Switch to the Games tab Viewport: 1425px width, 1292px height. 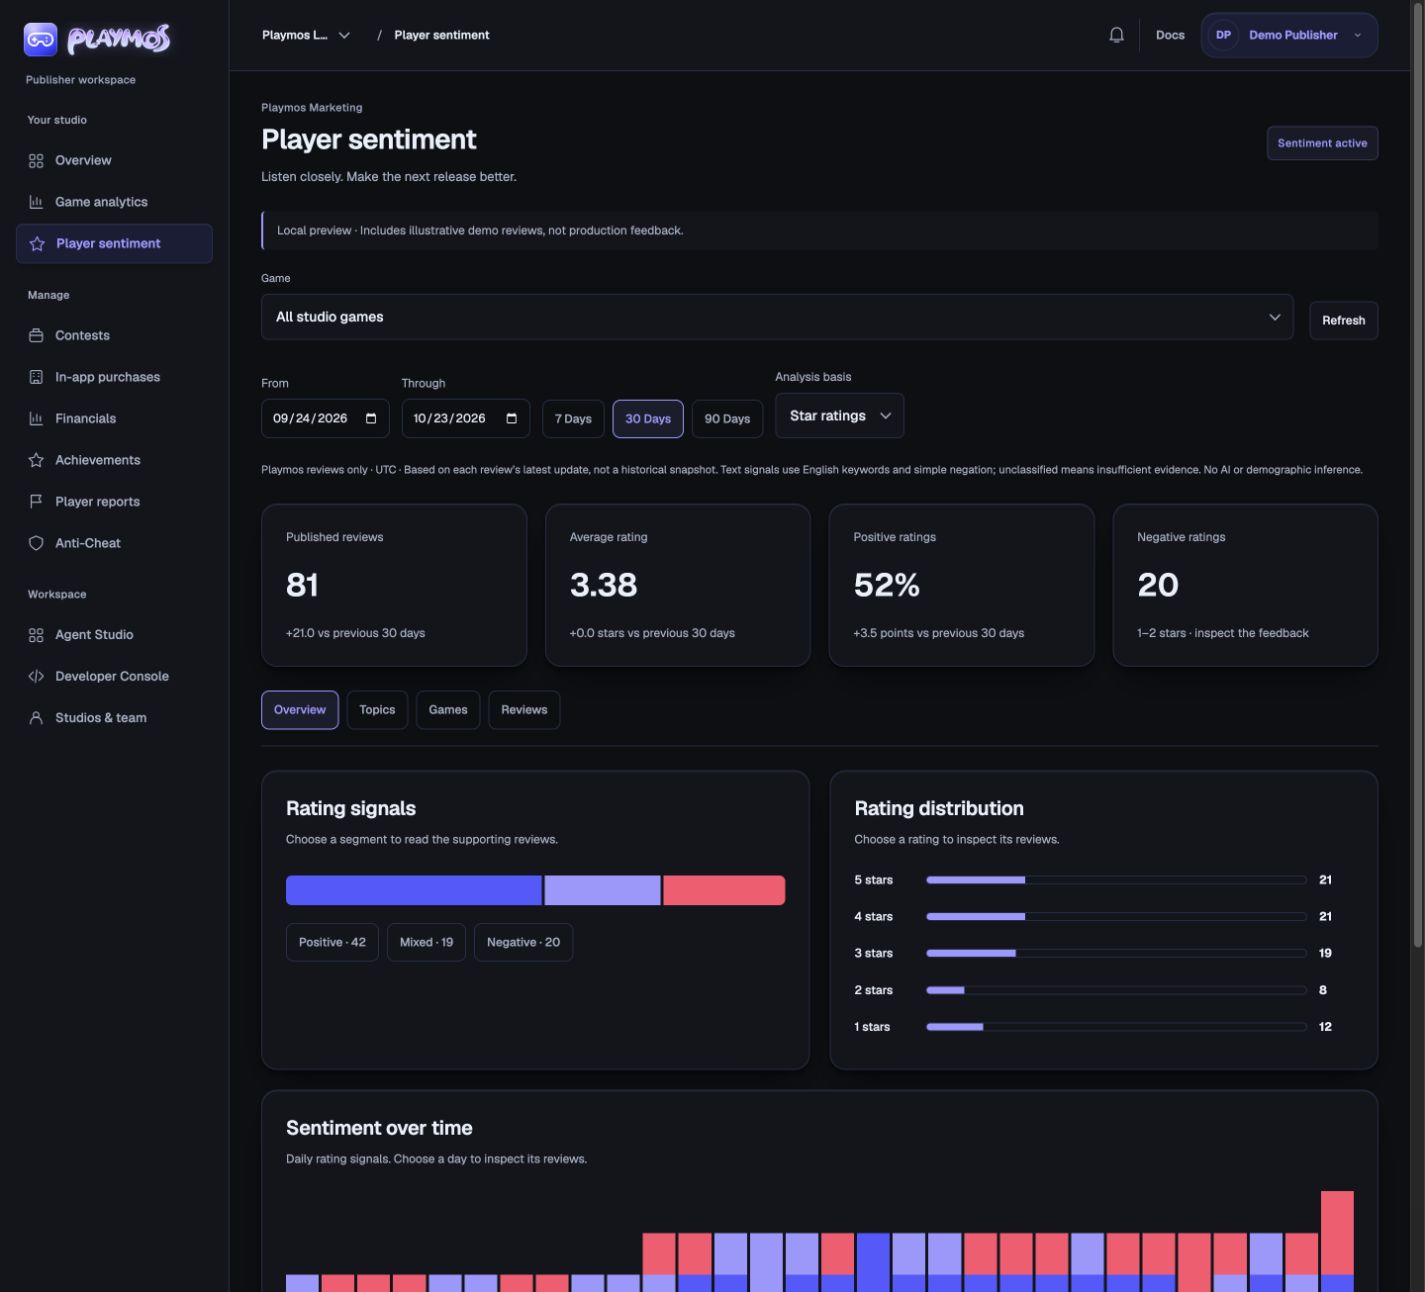(x=448, y=710)
